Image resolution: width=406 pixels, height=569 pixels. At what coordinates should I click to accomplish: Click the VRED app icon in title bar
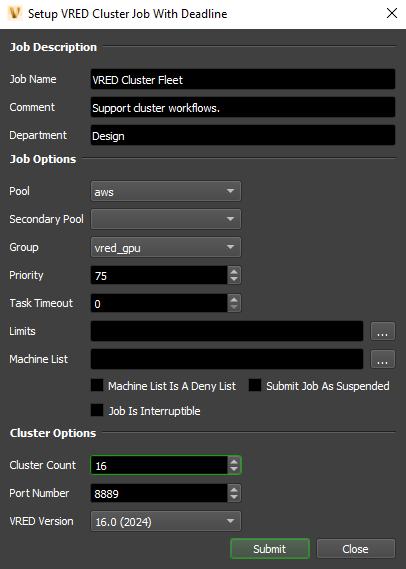[x=15, y=13]
